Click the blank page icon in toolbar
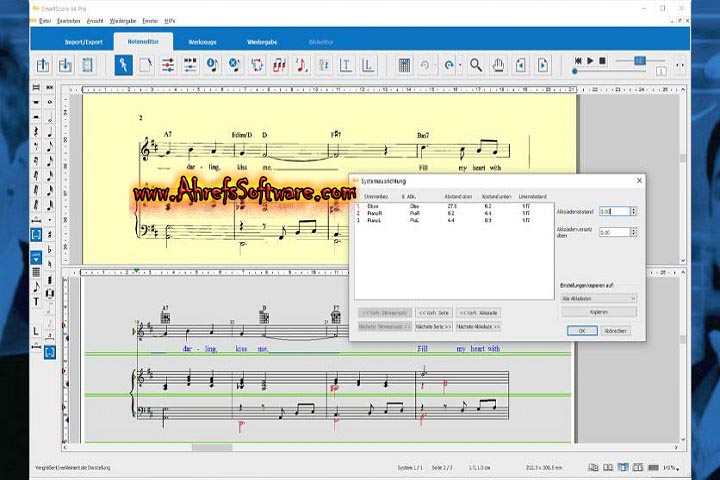720x480 pixels. pos(145,65)
